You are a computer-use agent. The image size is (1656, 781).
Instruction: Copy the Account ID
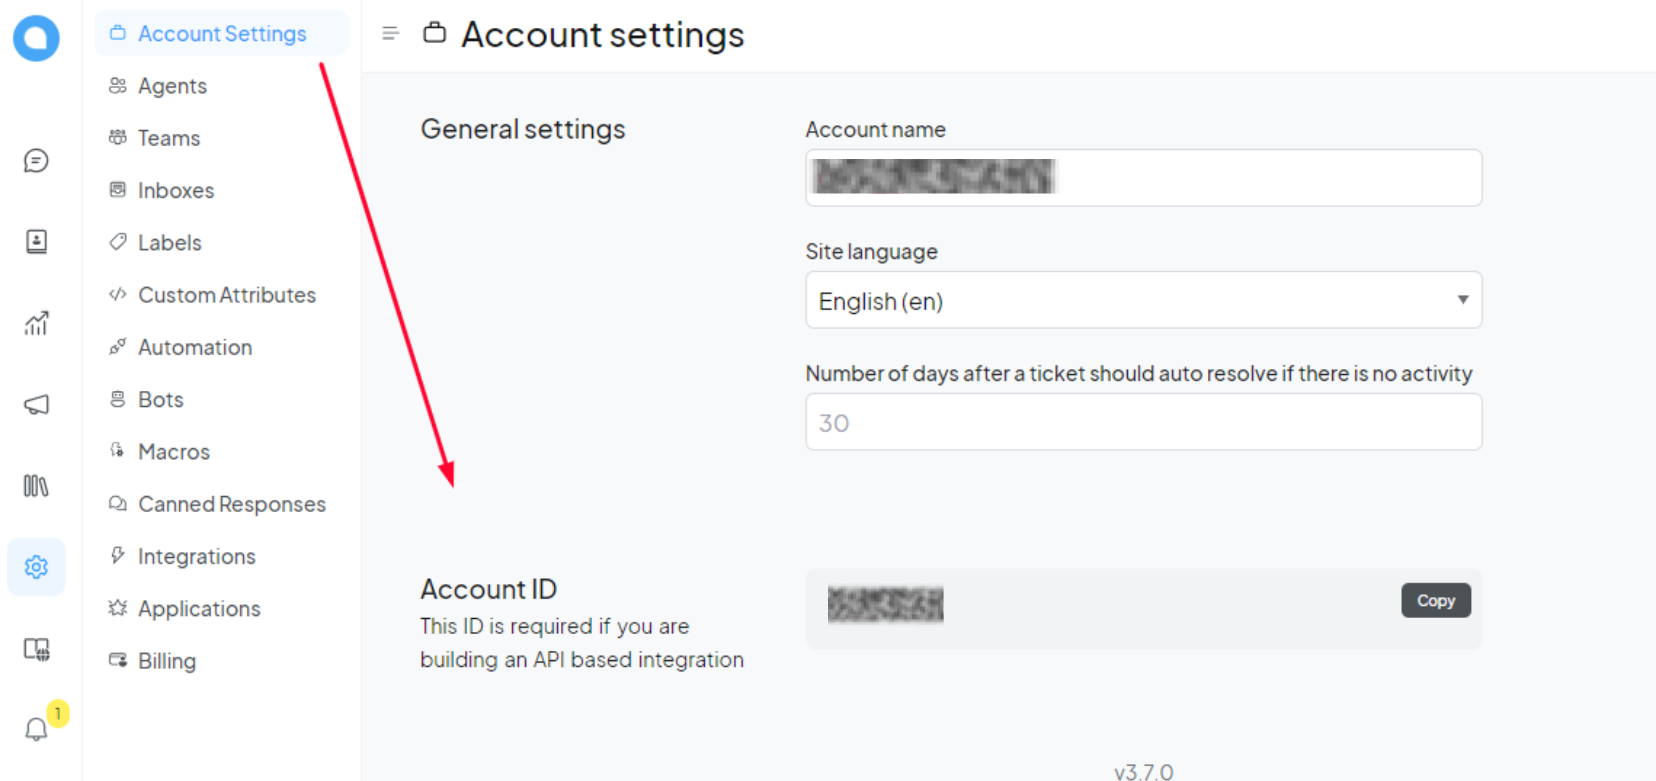pos(1435,600)
